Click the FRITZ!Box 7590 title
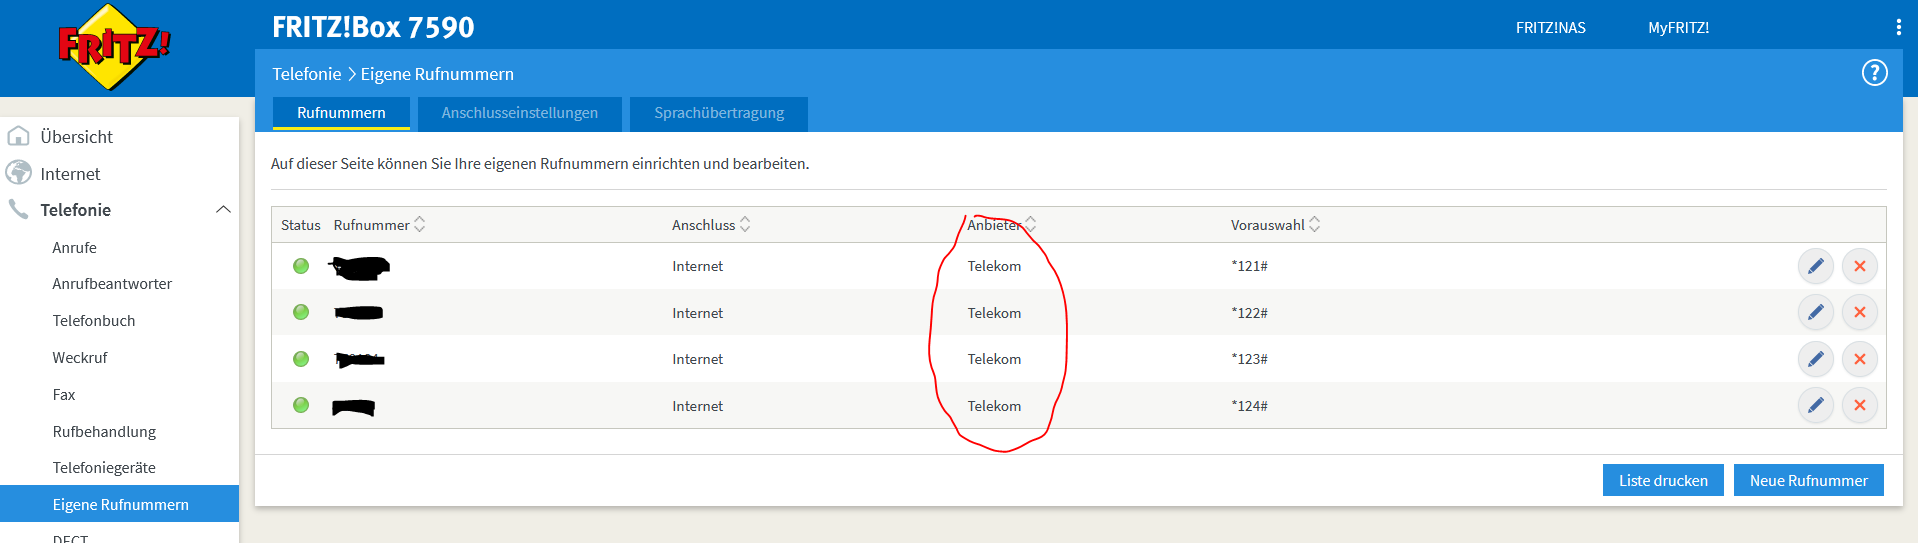Image resolution: width=1918 pixels, height=543 pixels. coord(373,27)
